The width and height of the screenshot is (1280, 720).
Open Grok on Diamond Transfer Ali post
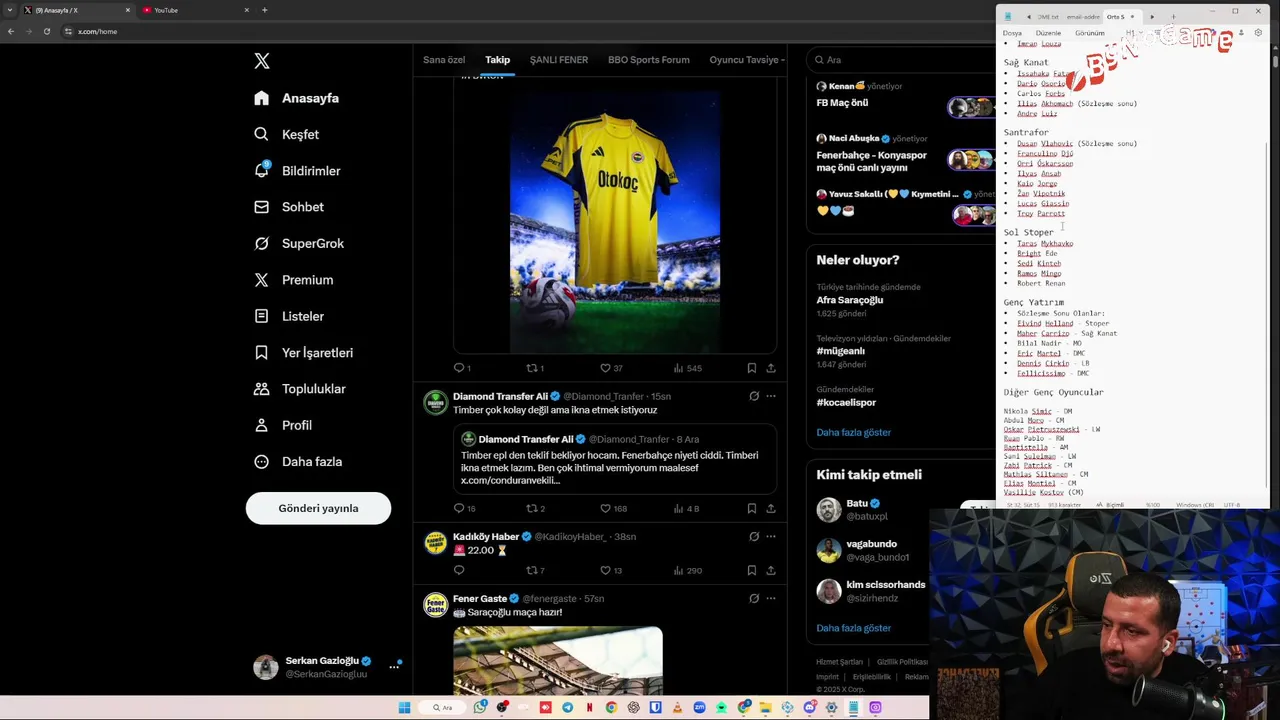(754, 396)
